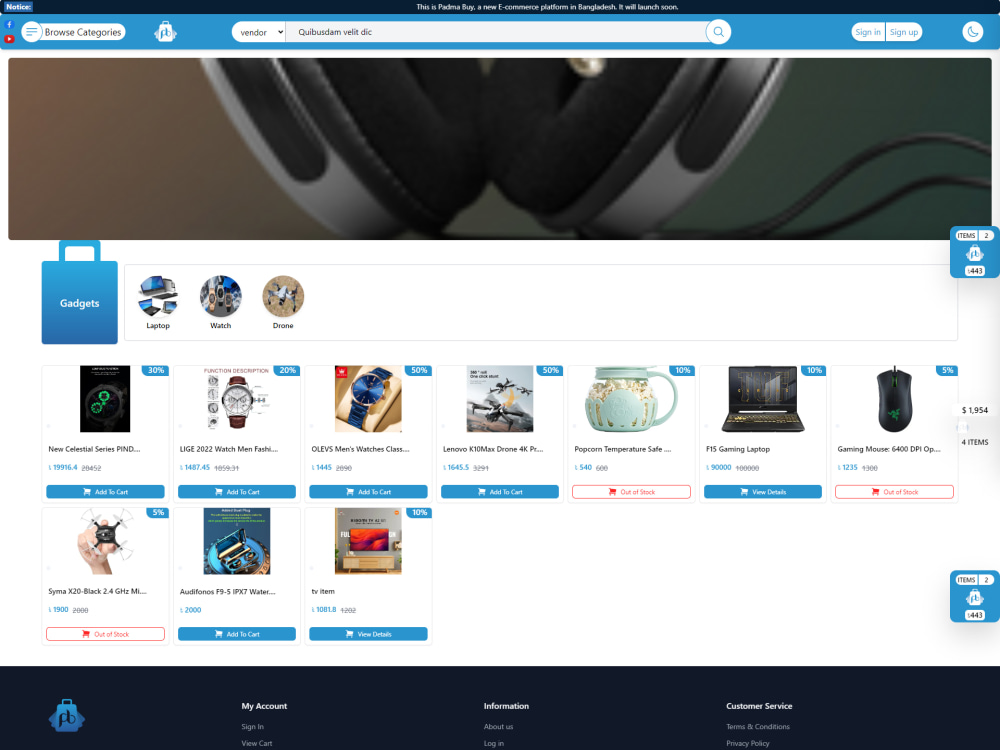This screenshot has width=1000, height=750.
Task: View Details of F15 Gaming Laptop
Action: pyautogui.click(x=763, y=492)
